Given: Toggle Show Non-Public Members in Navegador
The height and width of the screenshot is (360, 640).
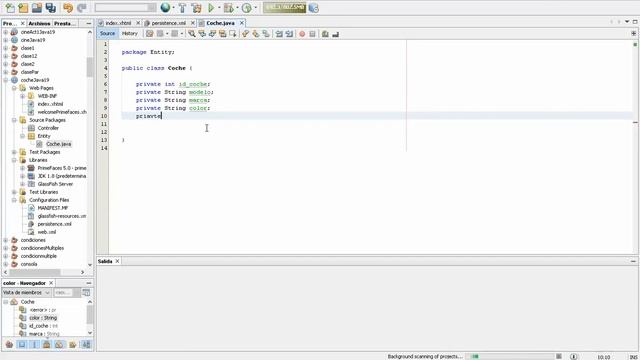Looking at the screenshot, I should pos(47,345).
